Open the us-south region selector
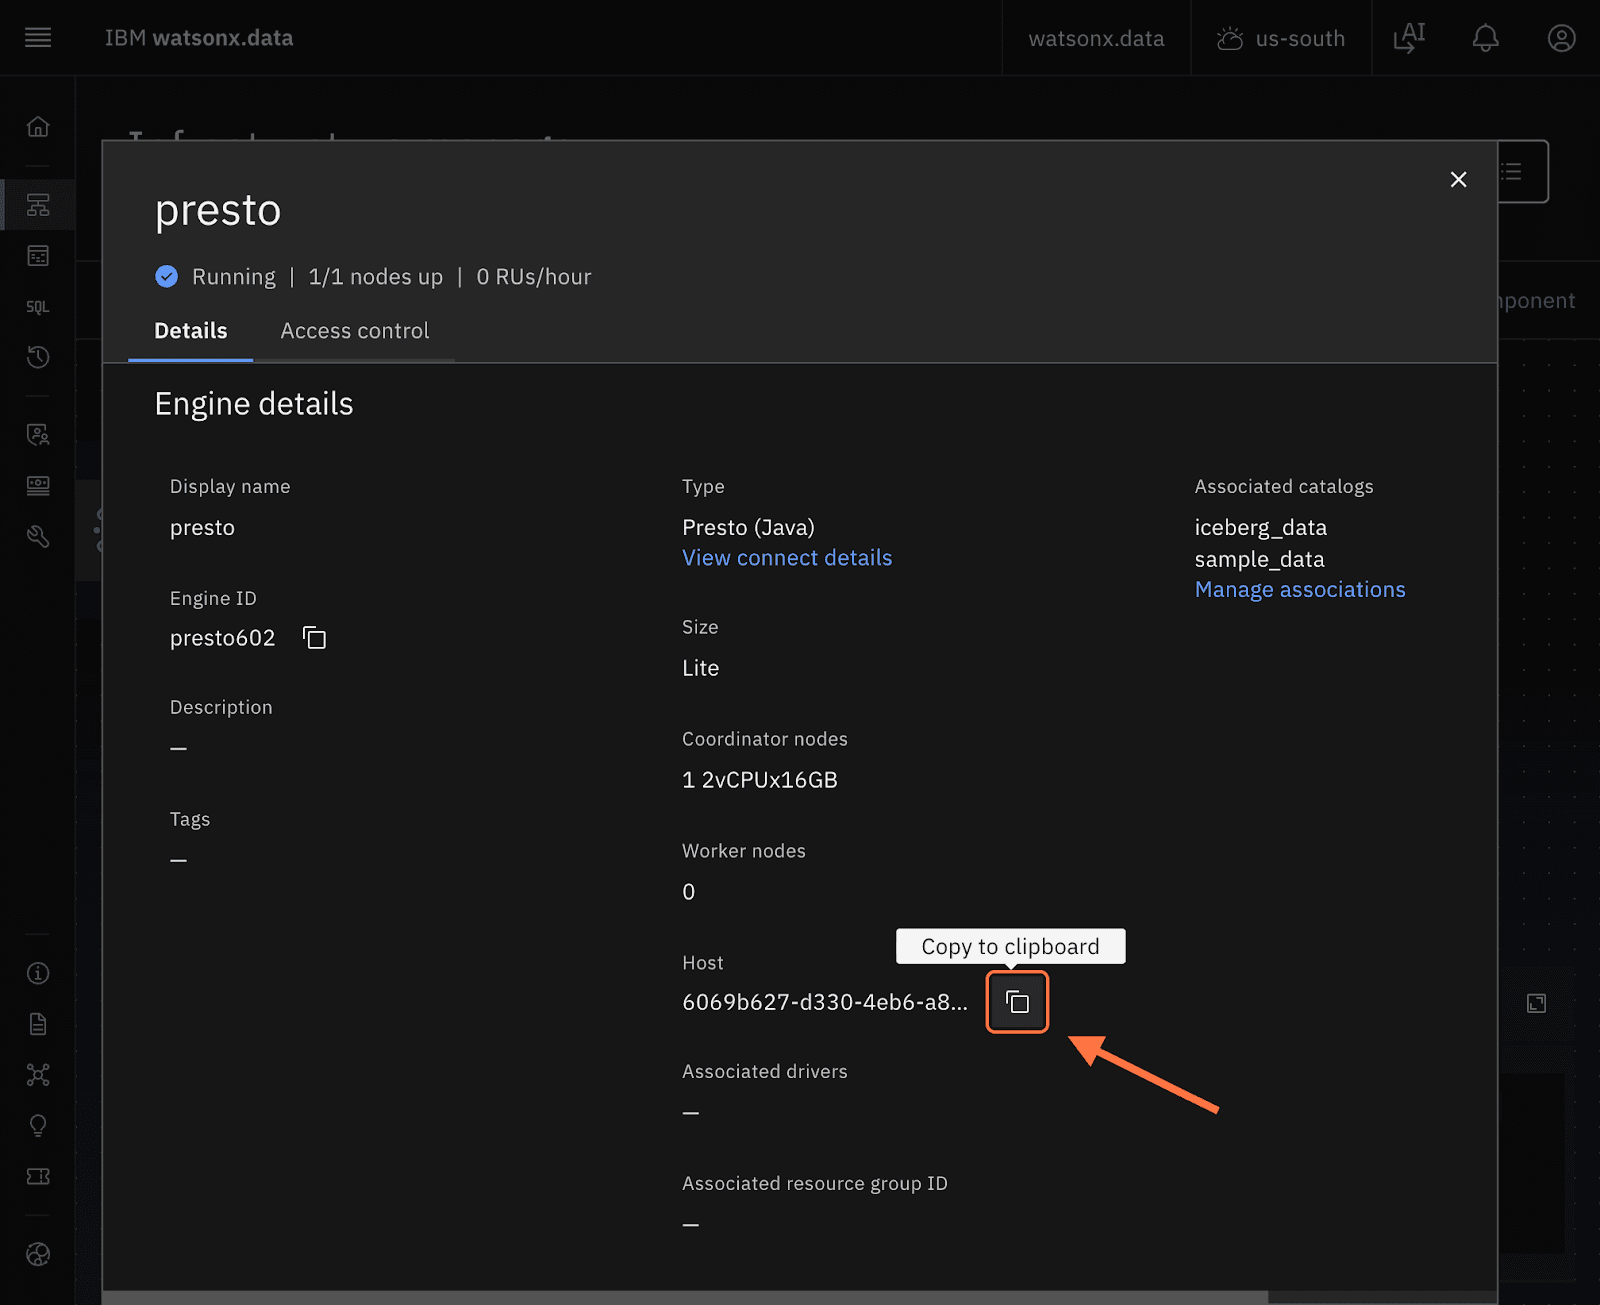1600x1305 pixels. 1281,38
